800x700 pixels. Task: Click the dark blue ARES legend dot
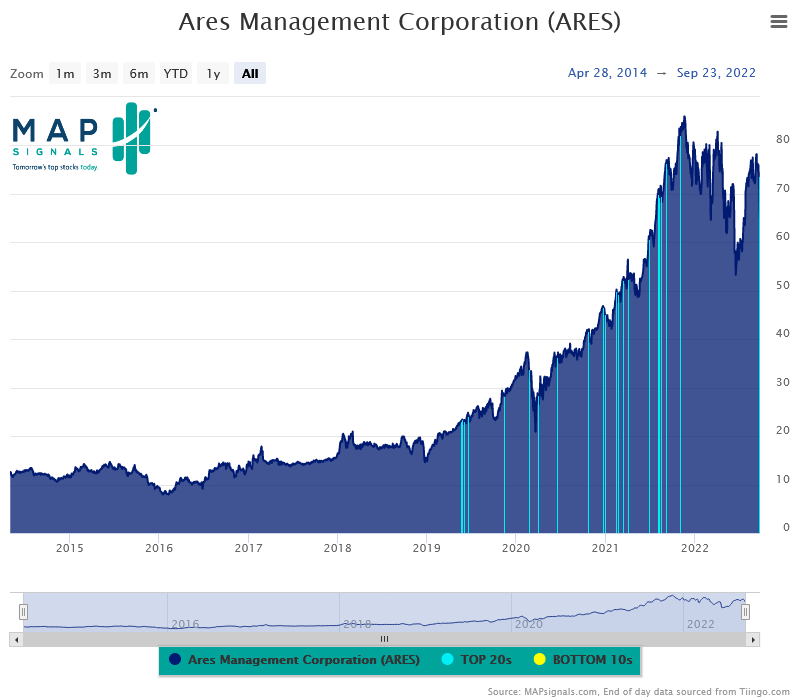coord(175,659)
